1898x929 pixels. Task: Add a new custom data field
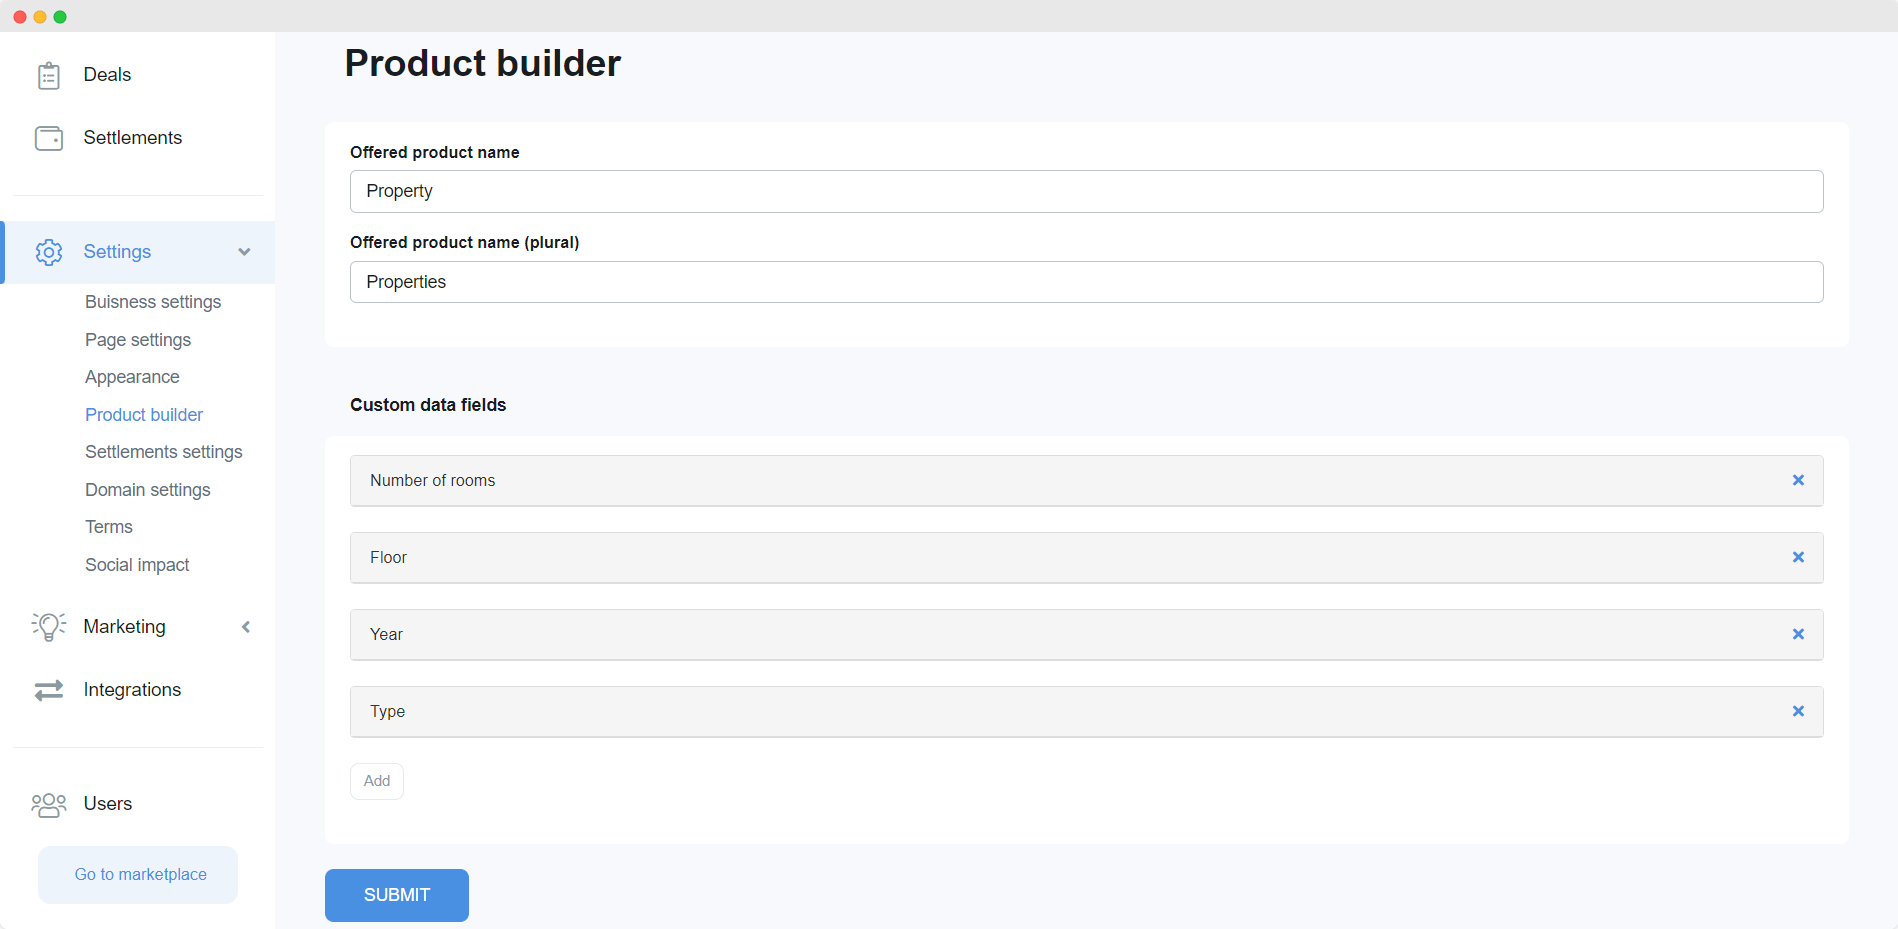pos(377,781)
